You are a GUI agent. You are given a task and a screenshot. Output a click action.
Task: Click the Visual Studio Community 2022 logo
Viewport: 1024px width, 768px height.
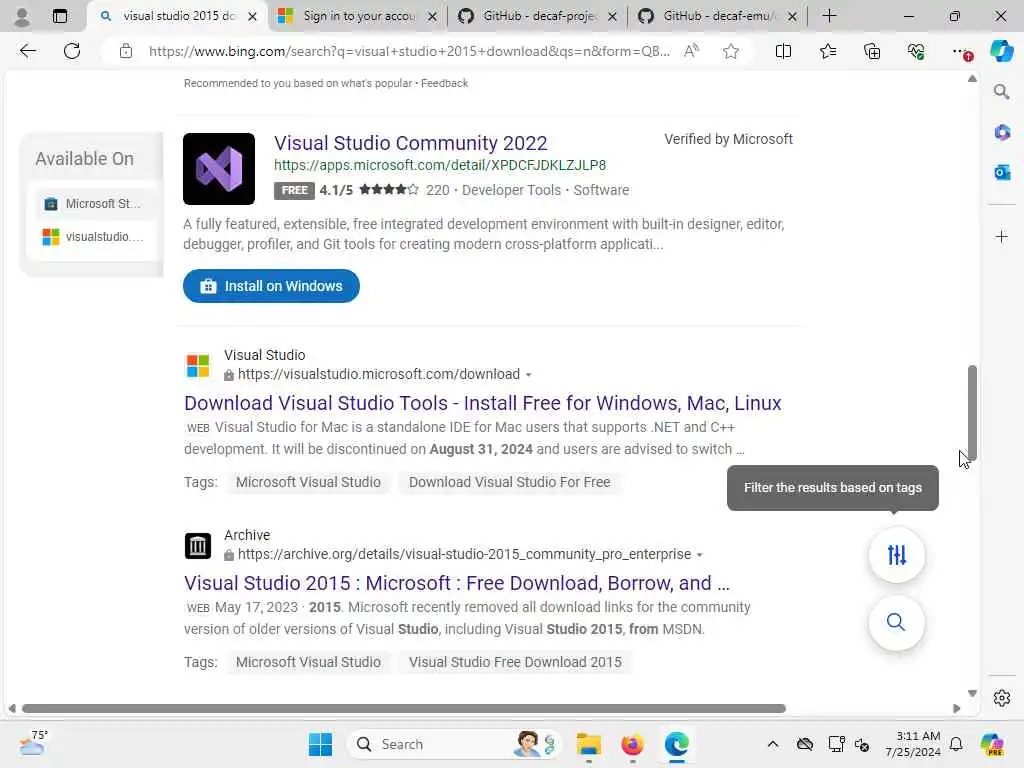[219, 168]
